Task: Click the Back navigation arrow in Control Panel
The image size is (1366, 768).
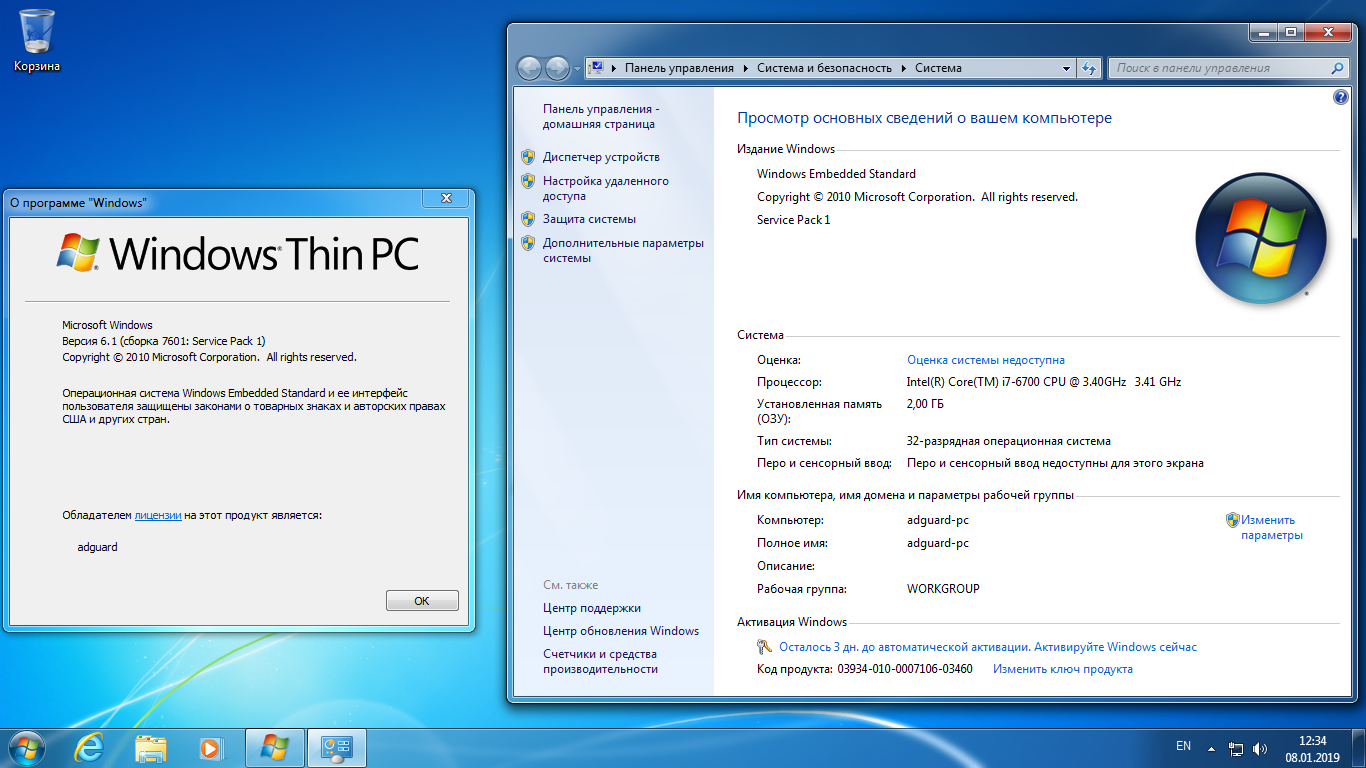Action: [530, 68]
